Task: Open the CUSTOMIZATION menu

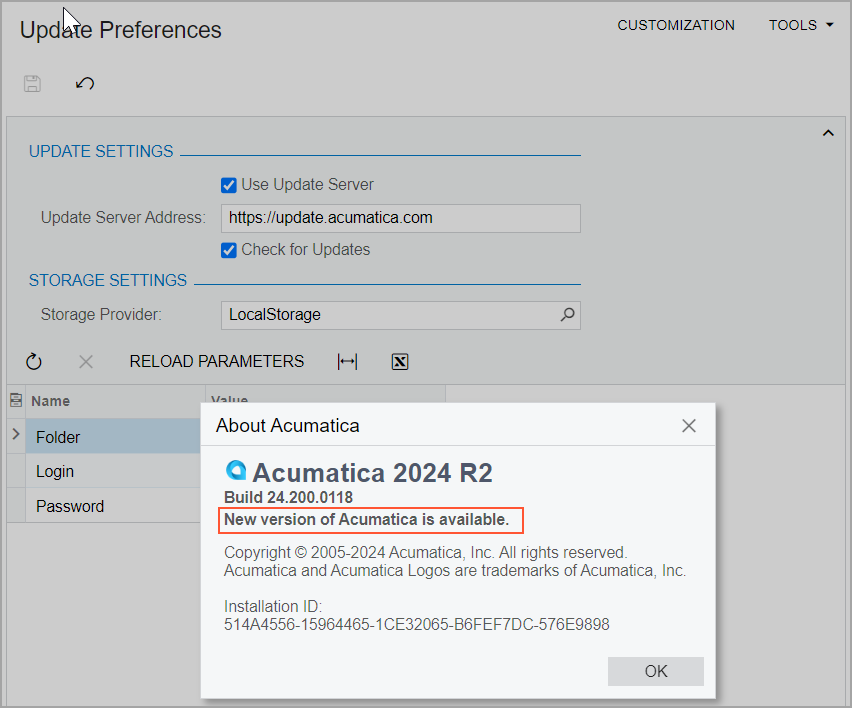Action: click(676, 25)
